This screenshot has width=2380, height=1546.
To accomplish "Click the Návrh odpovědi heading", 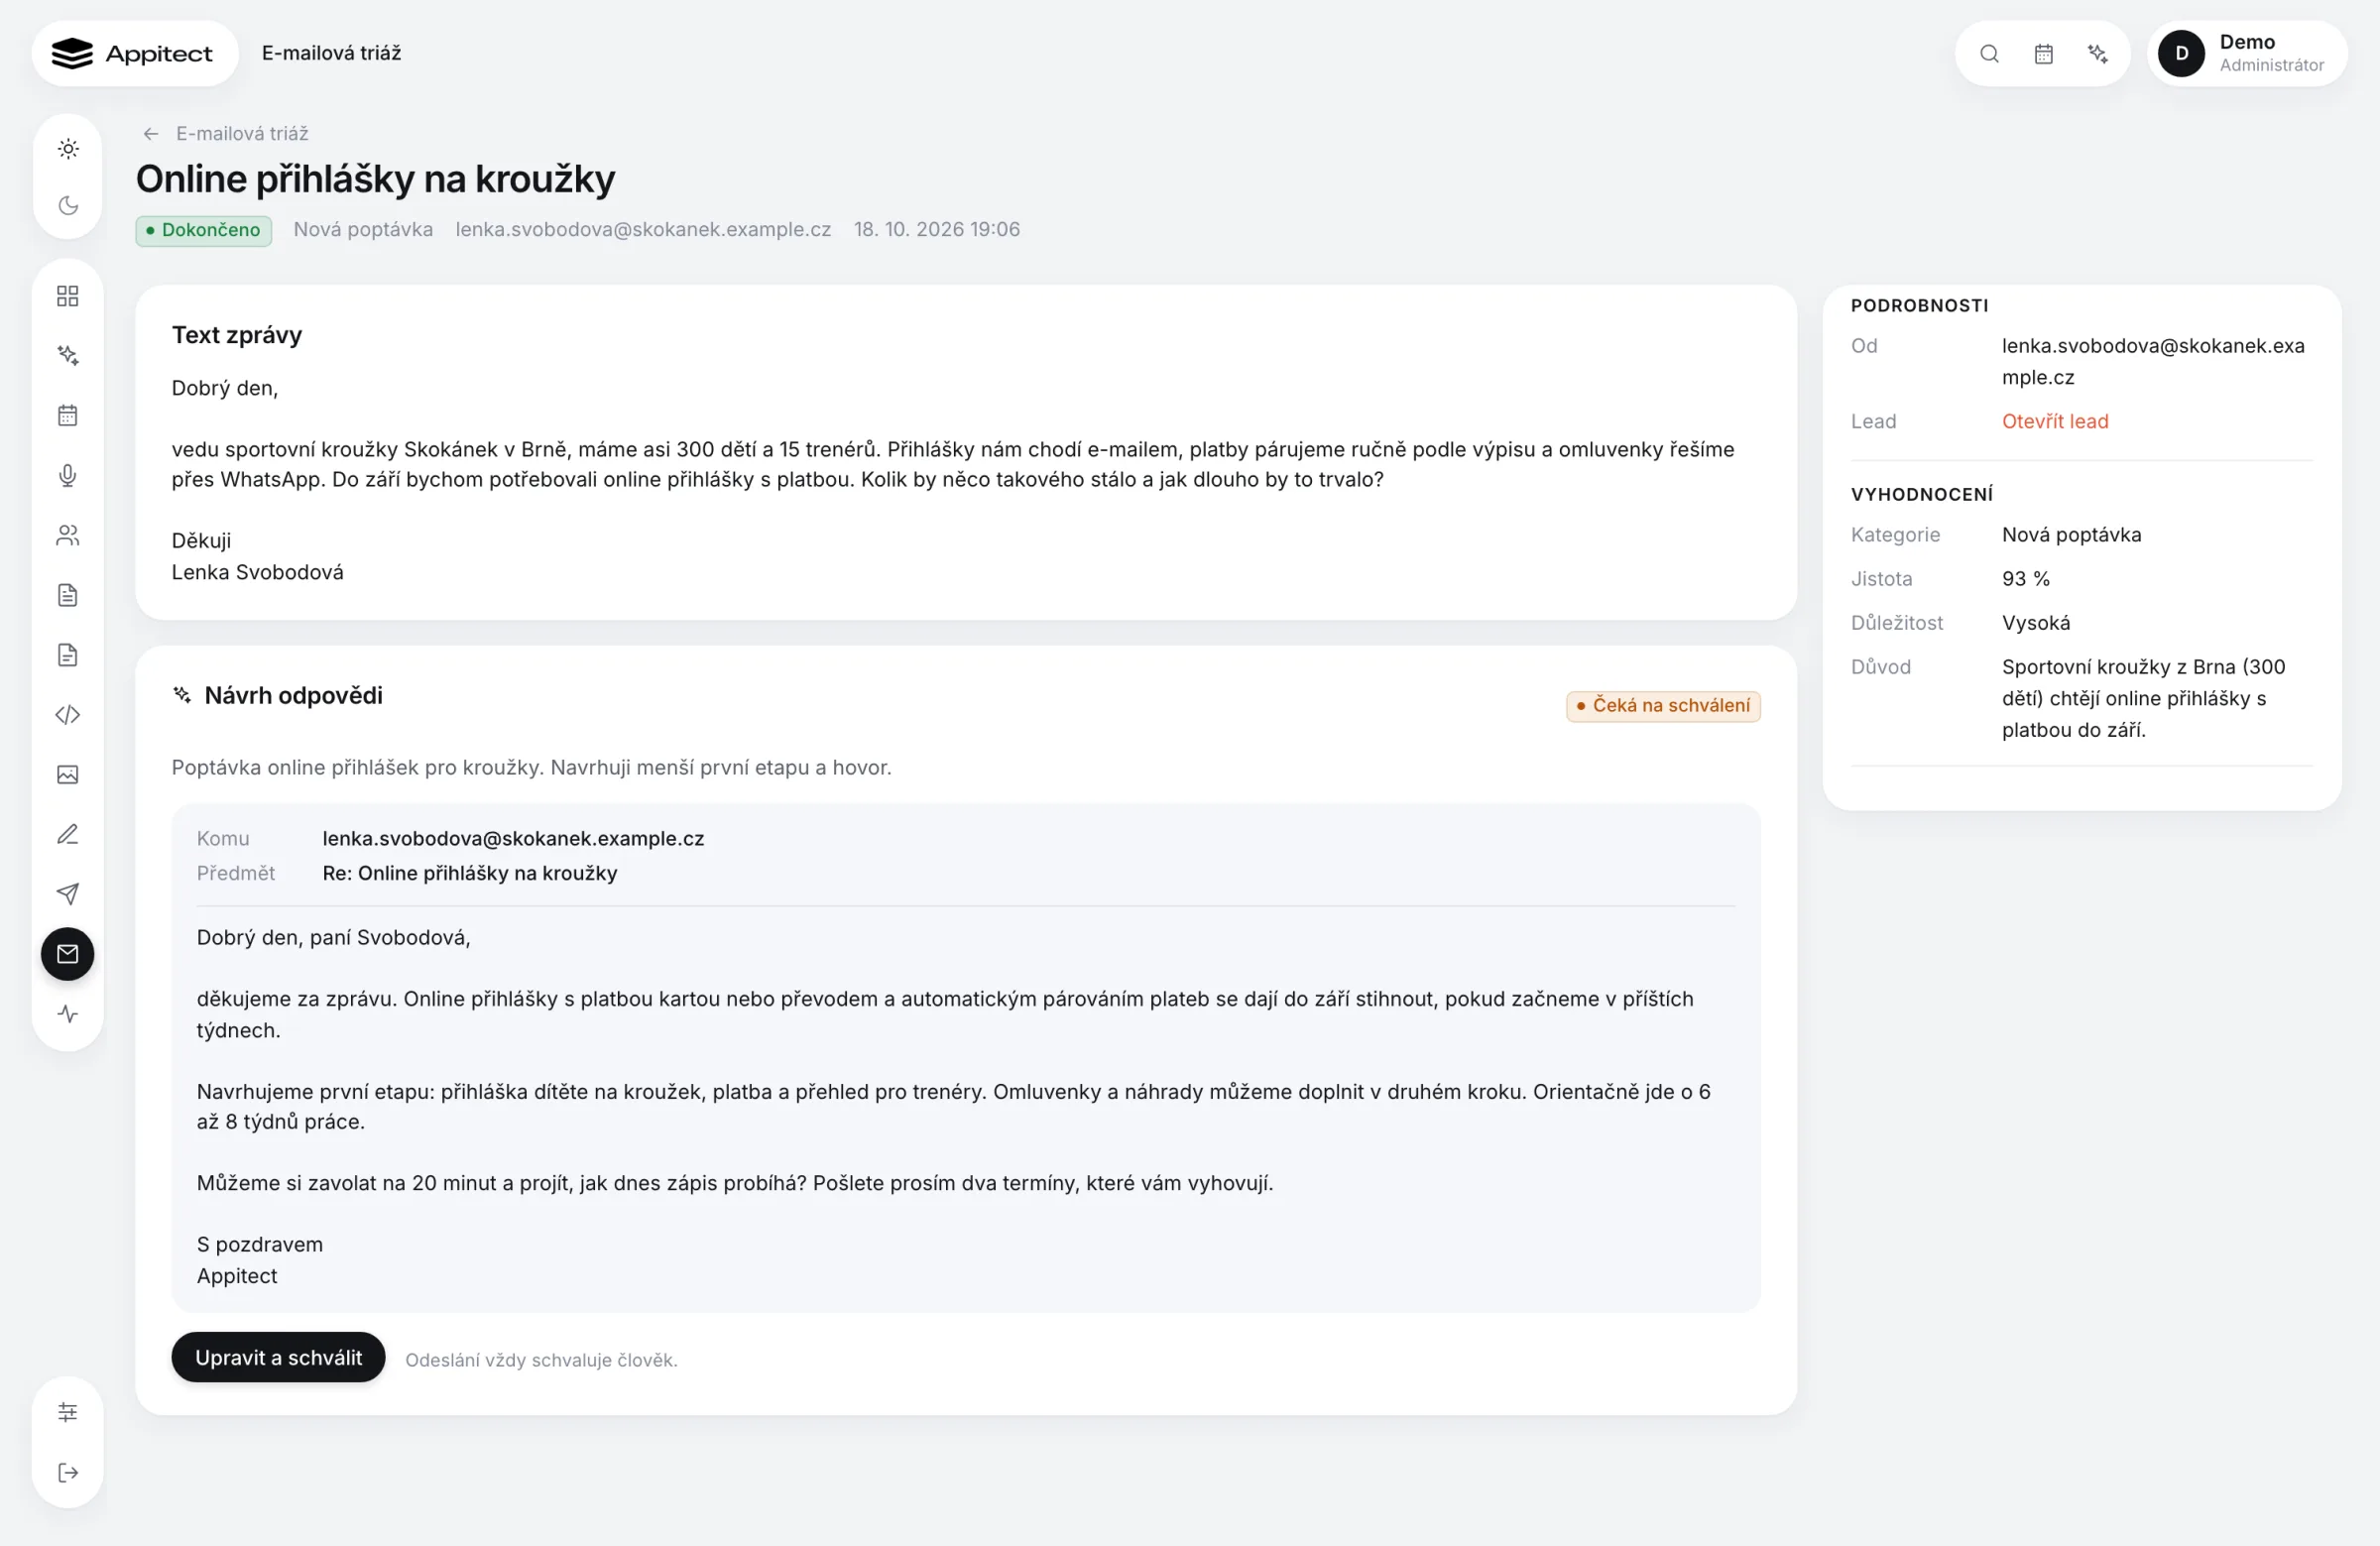I will 293,695.
